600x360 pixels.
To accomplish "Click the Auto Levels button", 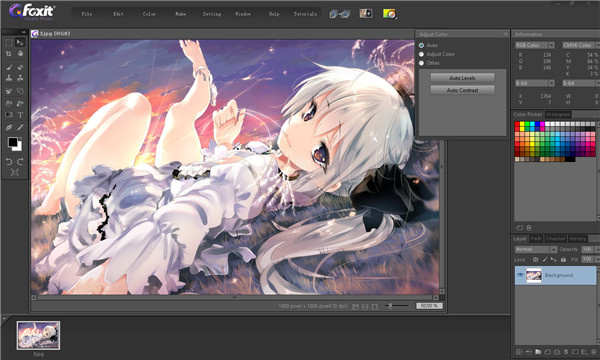I will [x=462, y=78].
